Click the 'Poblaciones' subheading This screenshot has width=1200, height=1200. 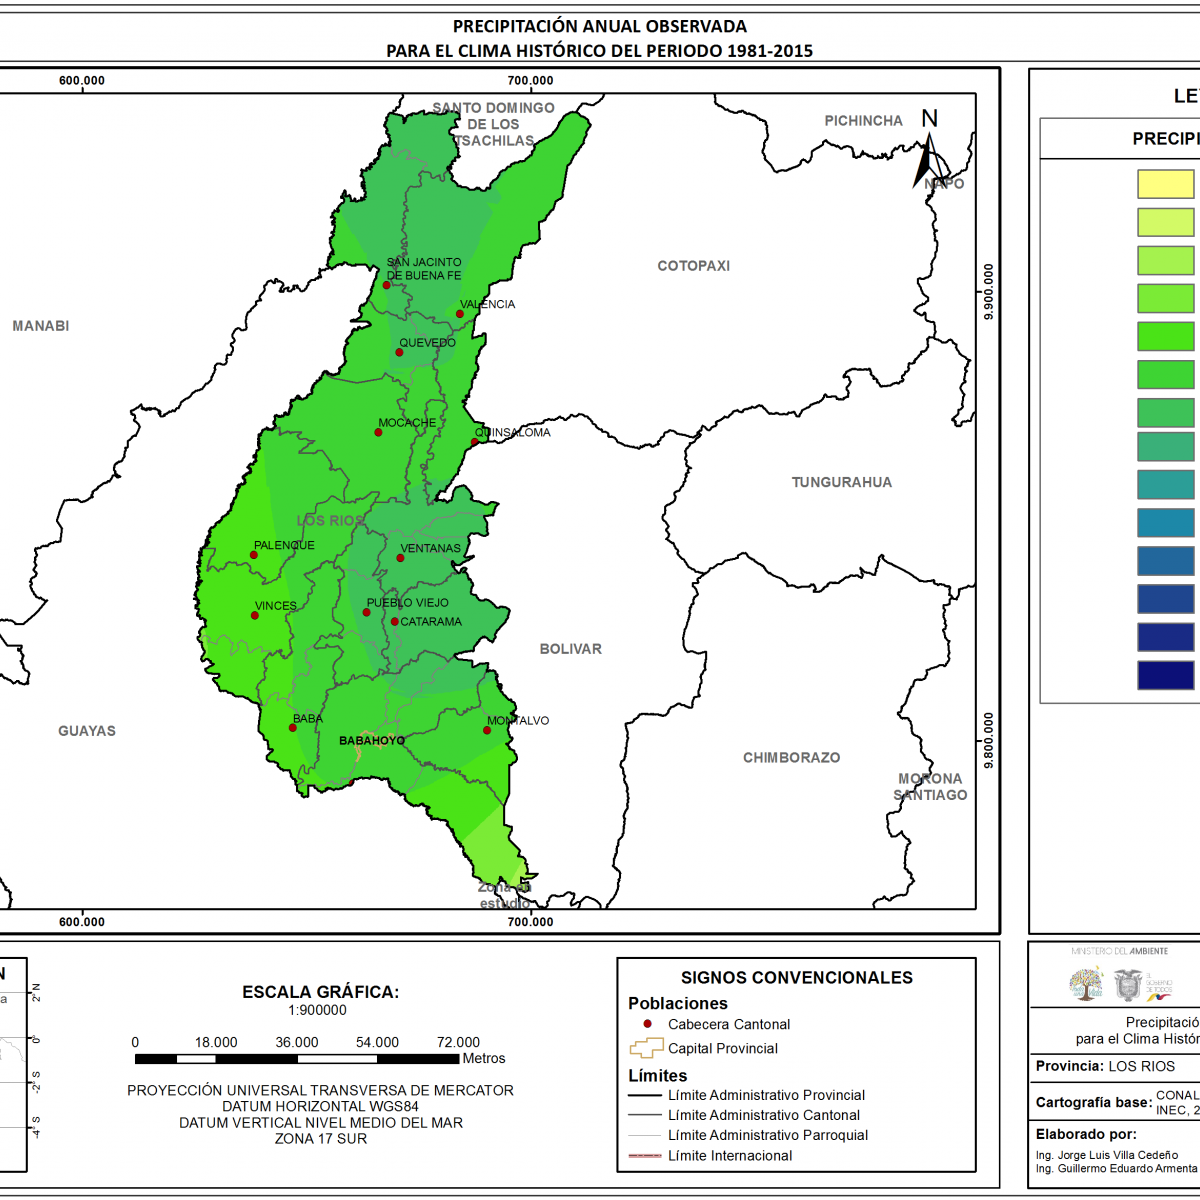[678, 1004]
